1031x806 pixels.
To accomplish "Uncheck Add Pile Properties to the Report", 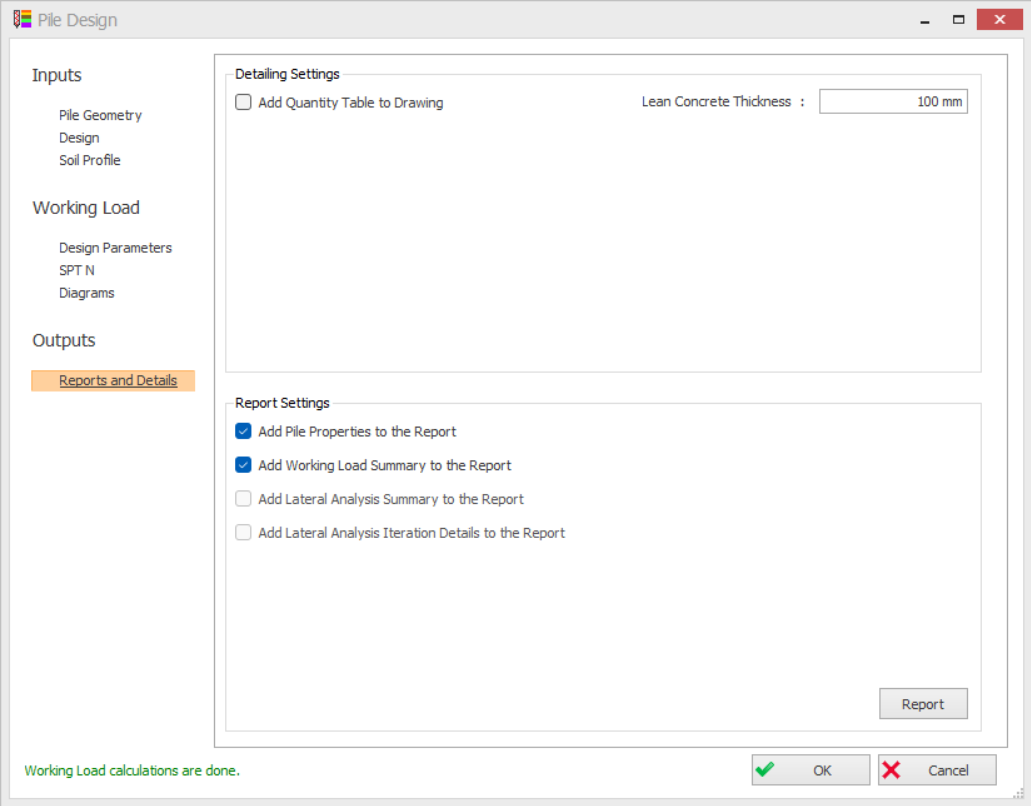I will (x=244, y=432).
